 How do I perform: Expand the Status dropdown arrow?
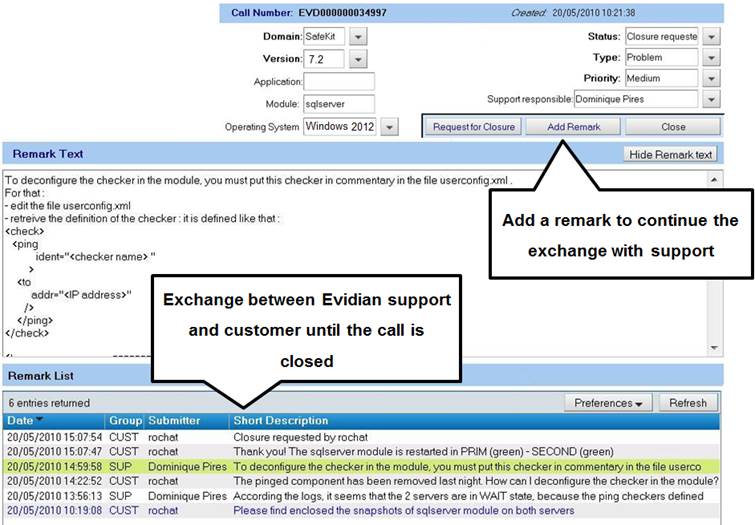pos(711,37)
